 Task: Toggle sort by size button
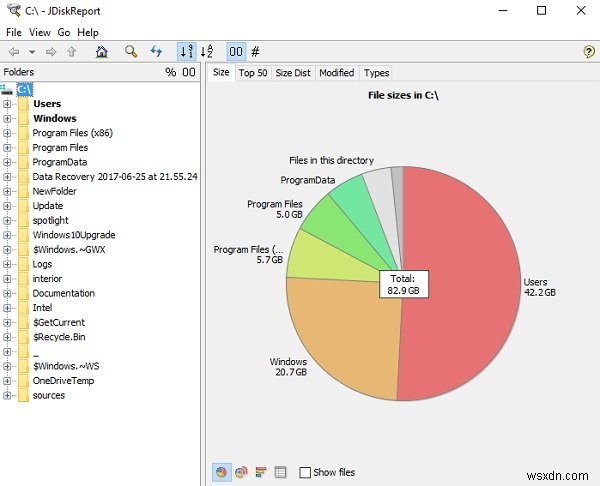click(187, 51)
